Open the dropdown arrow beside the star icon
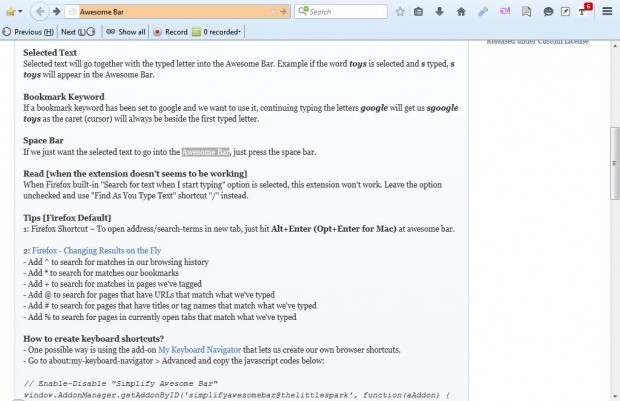The width and height of the screenshot is (620, 401). [20, 12]
